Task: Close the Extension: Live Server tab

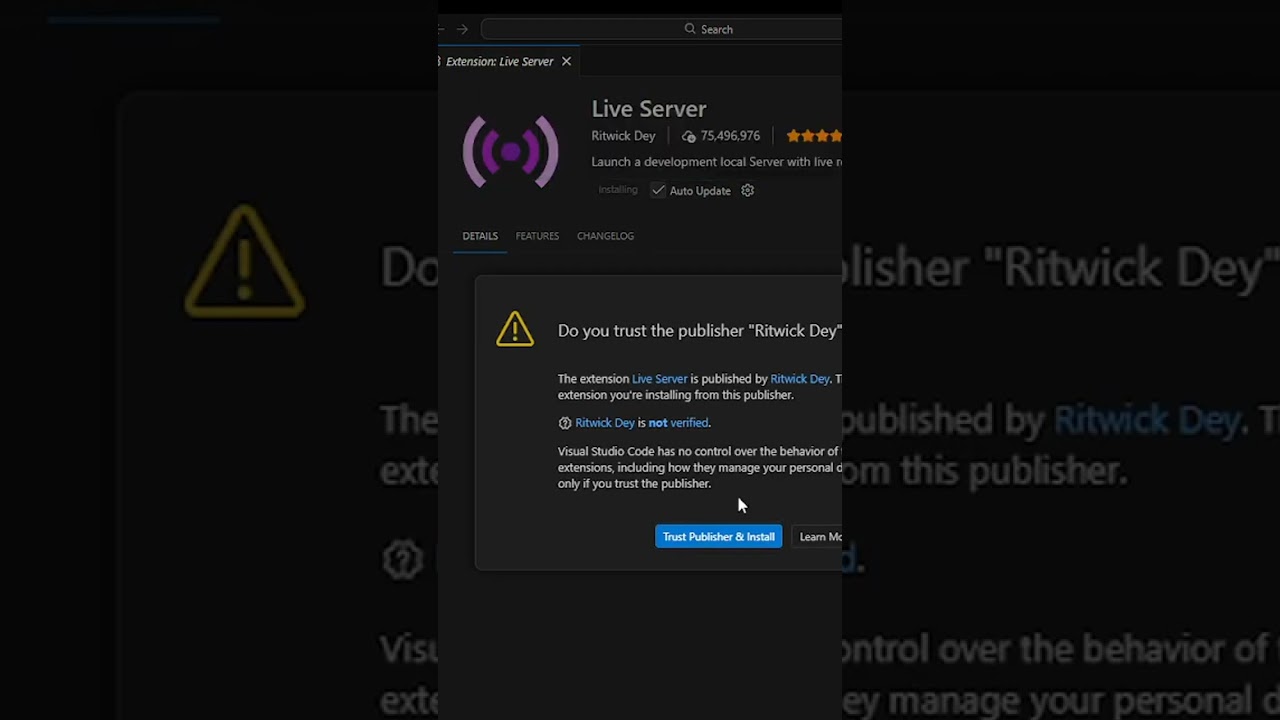Action: (566, 61)
